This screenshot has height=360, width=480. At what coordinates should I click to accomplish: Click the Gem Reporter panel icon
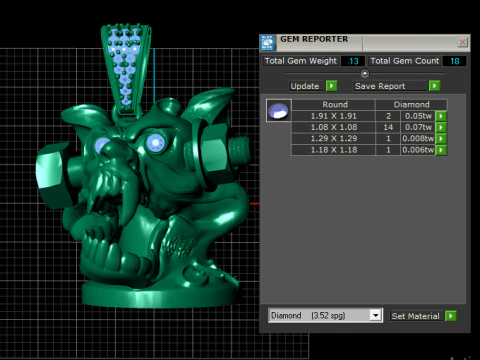[267, 43]
